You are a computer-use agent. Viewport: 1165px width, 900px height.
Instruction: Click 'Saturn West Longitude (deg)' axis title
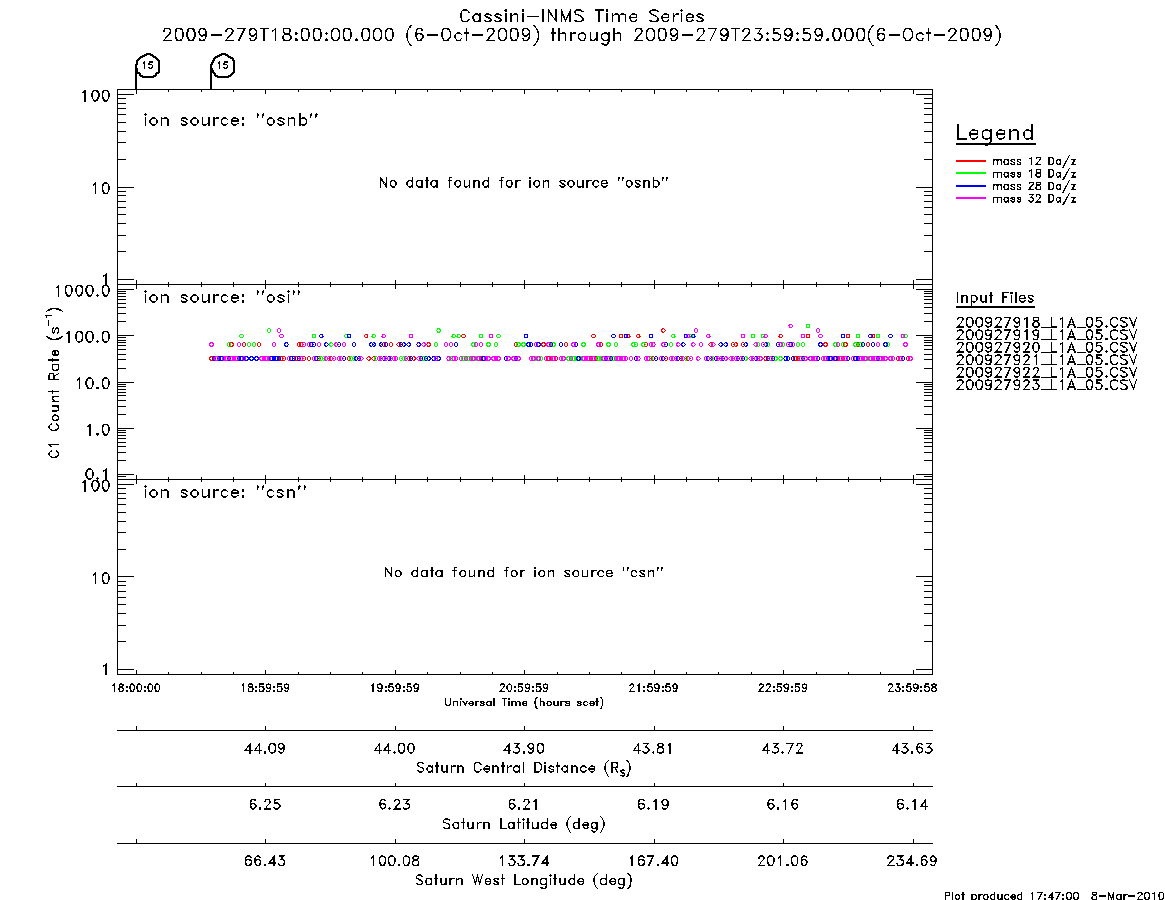point(524,881)
